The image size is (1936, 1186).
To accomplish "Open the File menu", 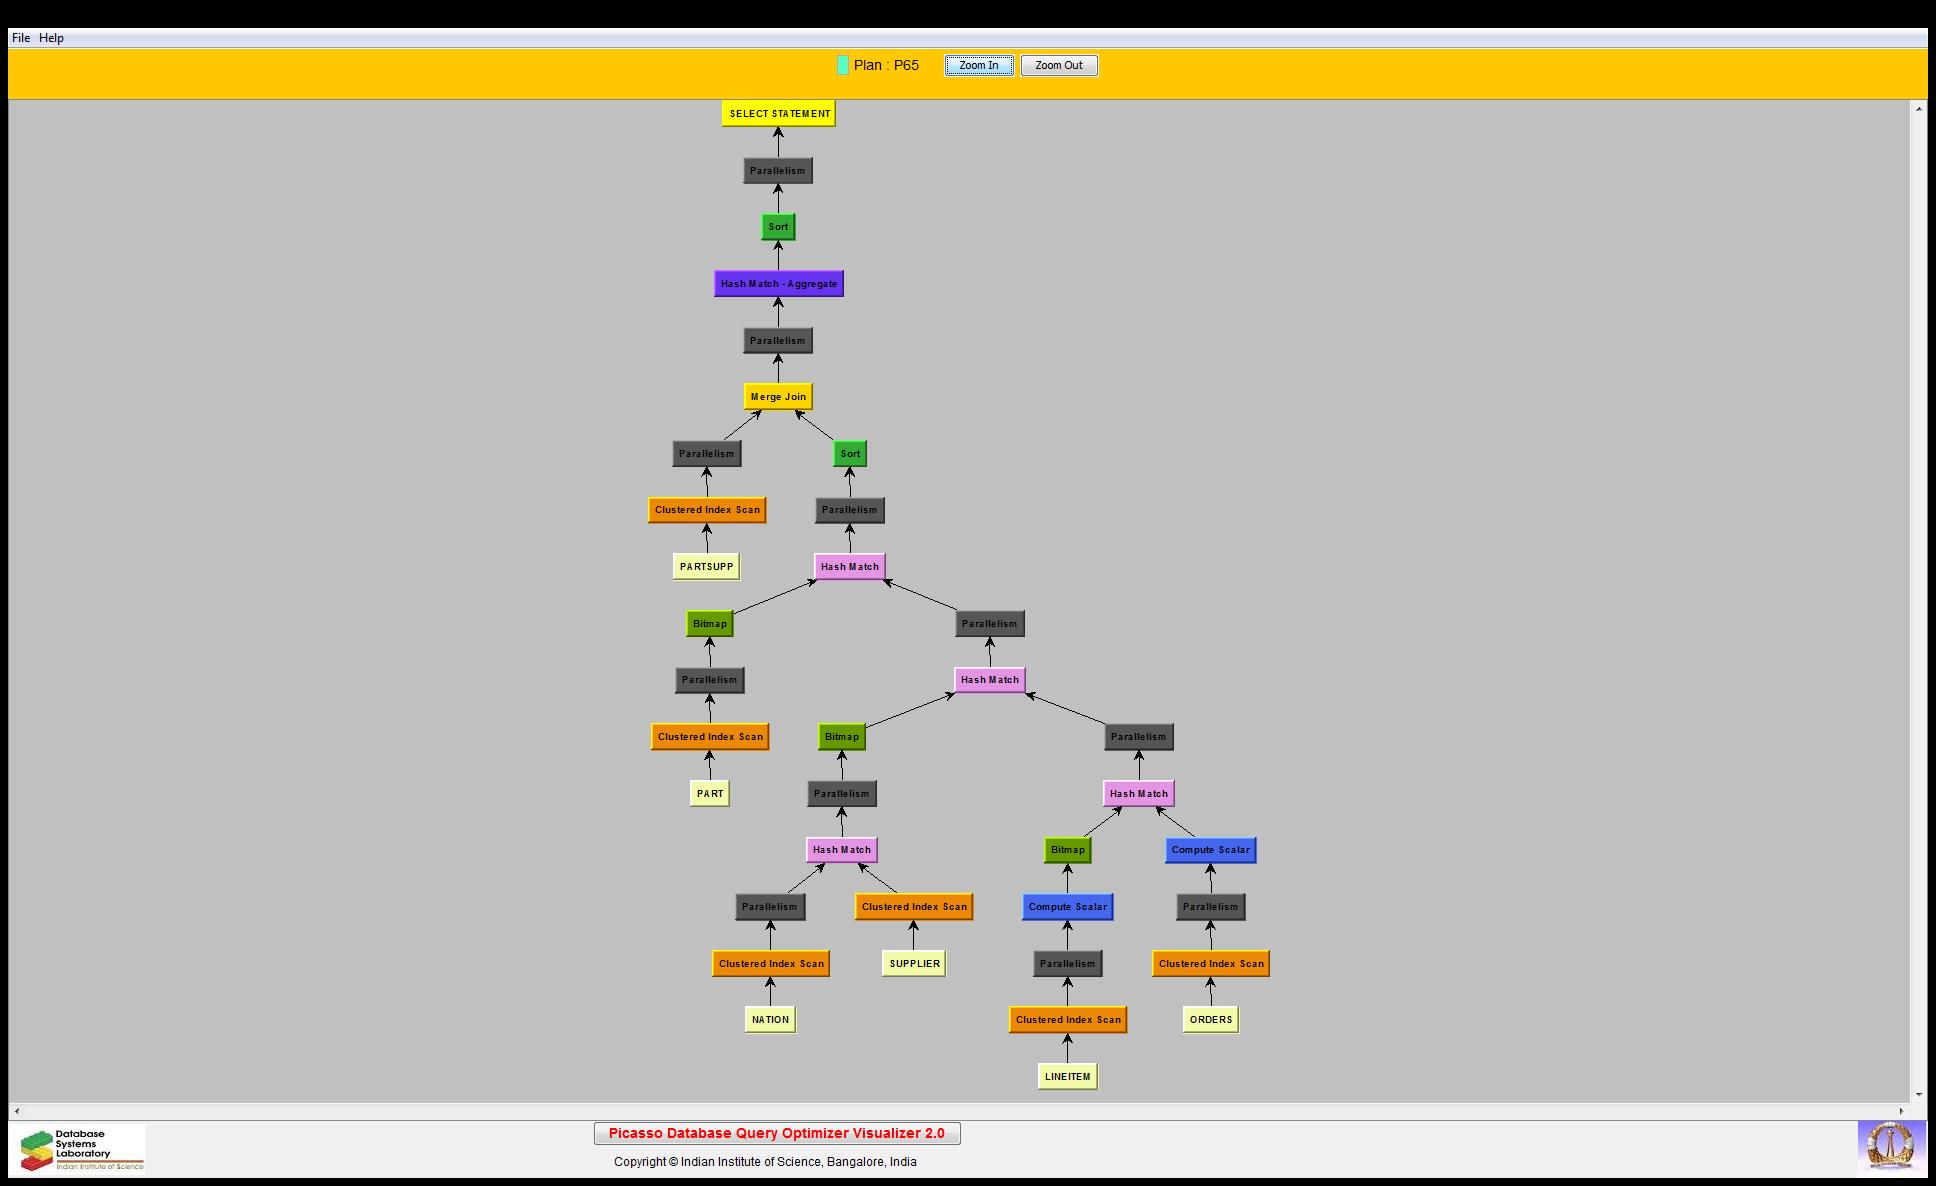I will [x=21, y=38].
